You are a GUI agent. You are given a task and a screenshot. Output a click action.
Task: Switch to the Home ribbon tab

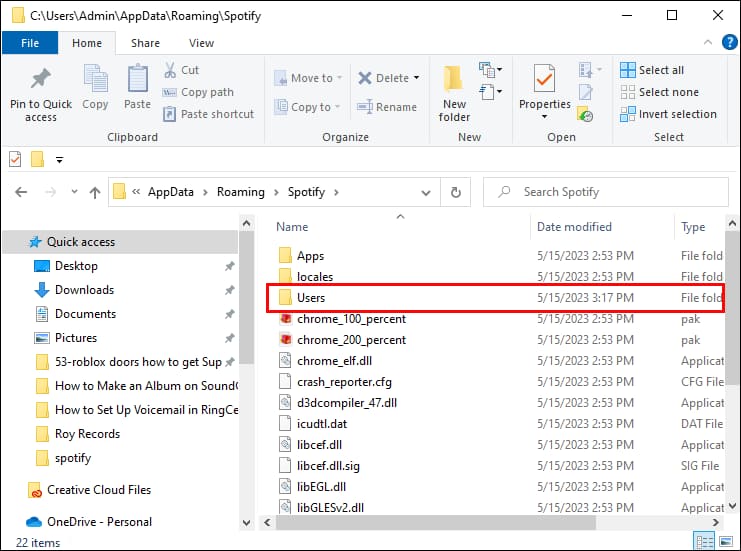[87, 43]
